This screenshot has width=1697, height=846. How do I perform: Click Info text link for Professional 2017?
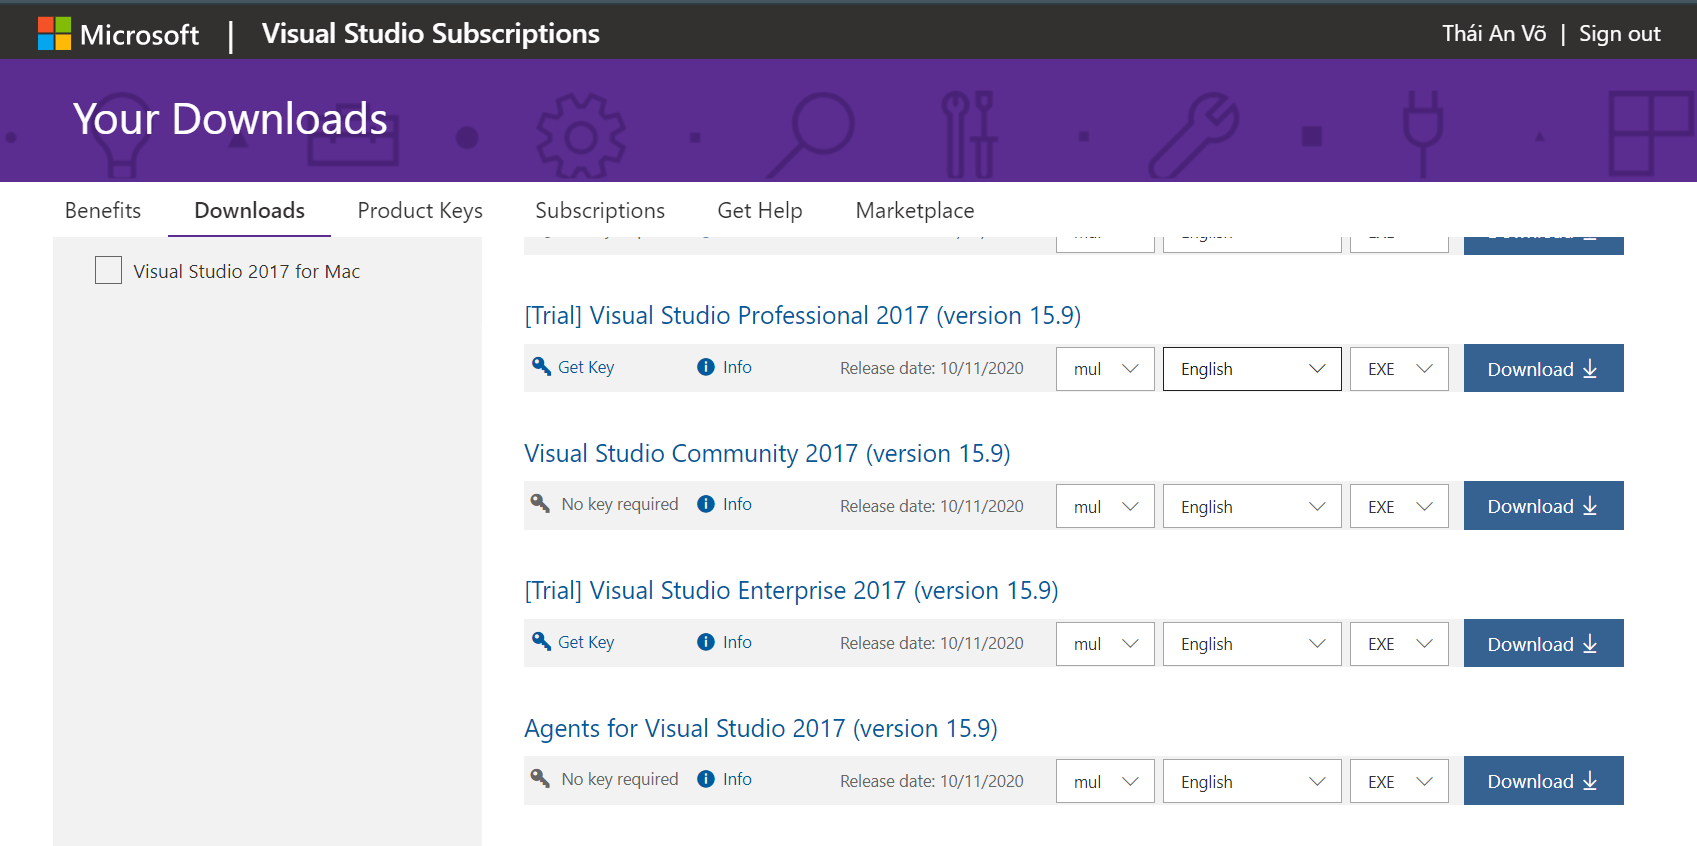(737, 367)
